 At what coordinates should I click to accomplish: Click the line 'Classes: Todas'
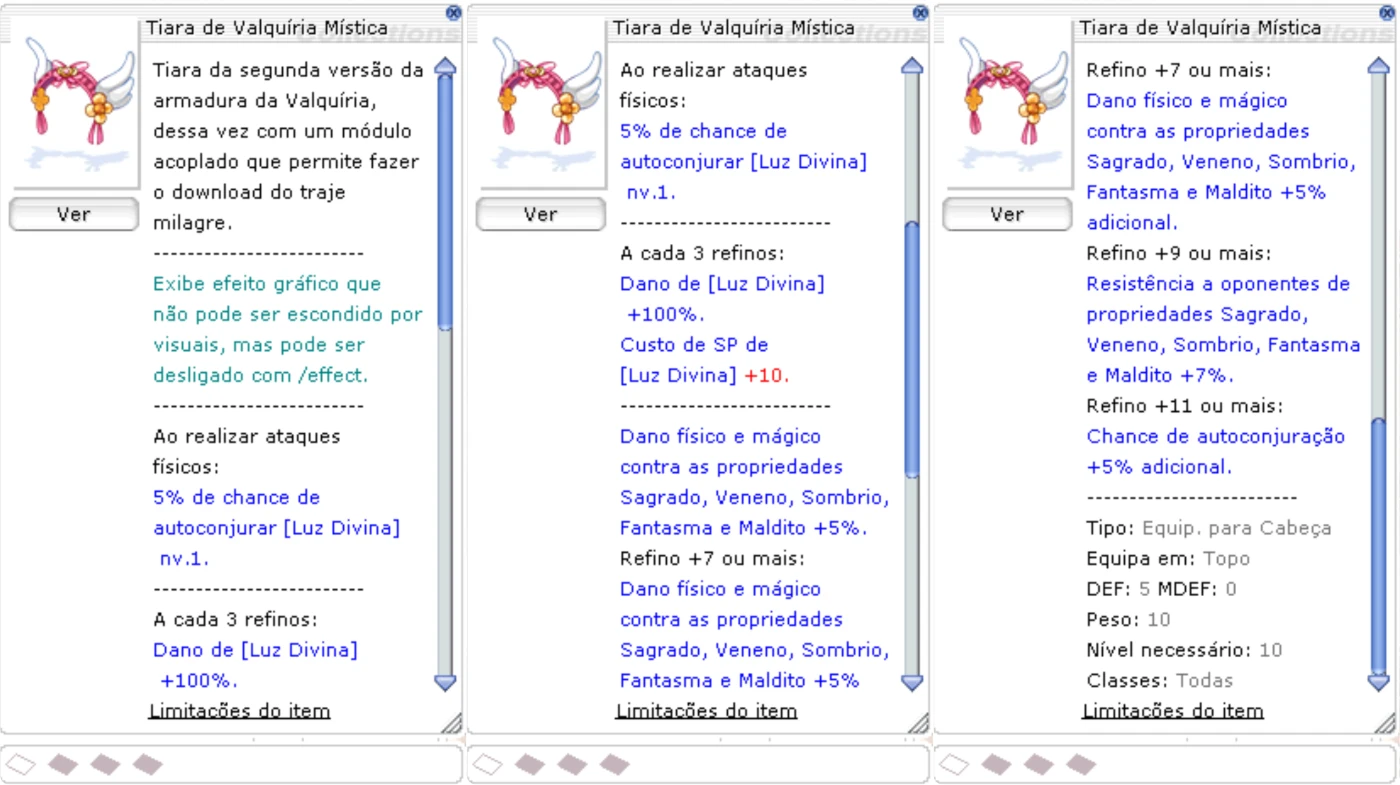point(1160,681)
